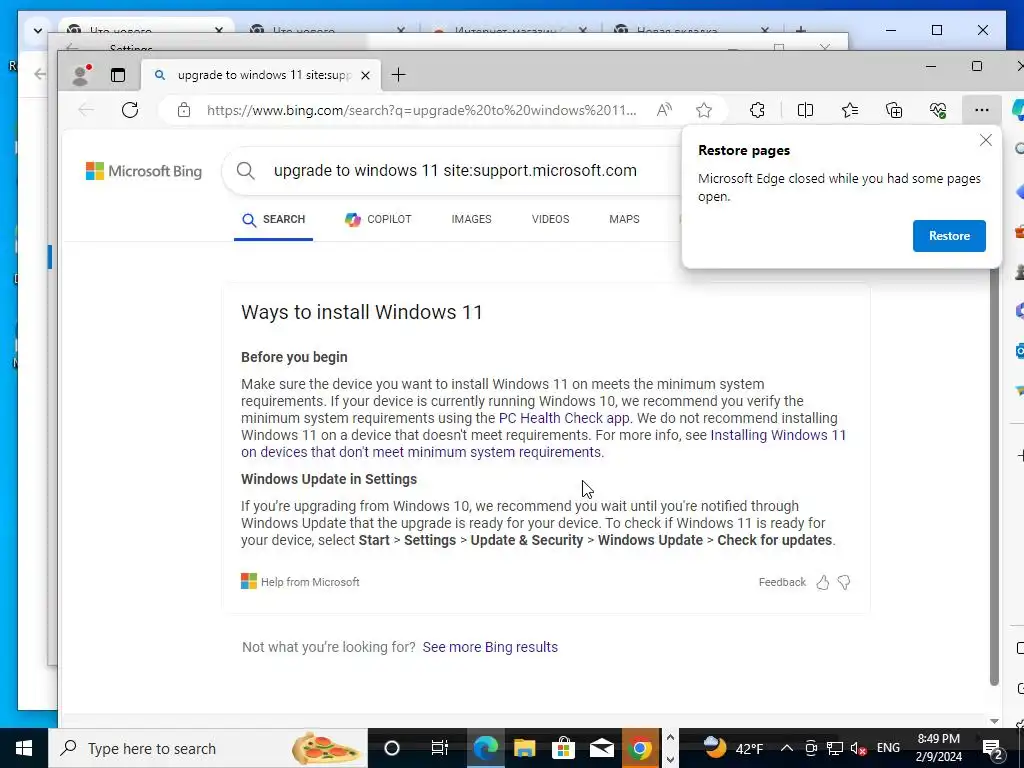This screenshot has width=1024, height=768.
Task: Open Collections icon
Action: (894, 110)
